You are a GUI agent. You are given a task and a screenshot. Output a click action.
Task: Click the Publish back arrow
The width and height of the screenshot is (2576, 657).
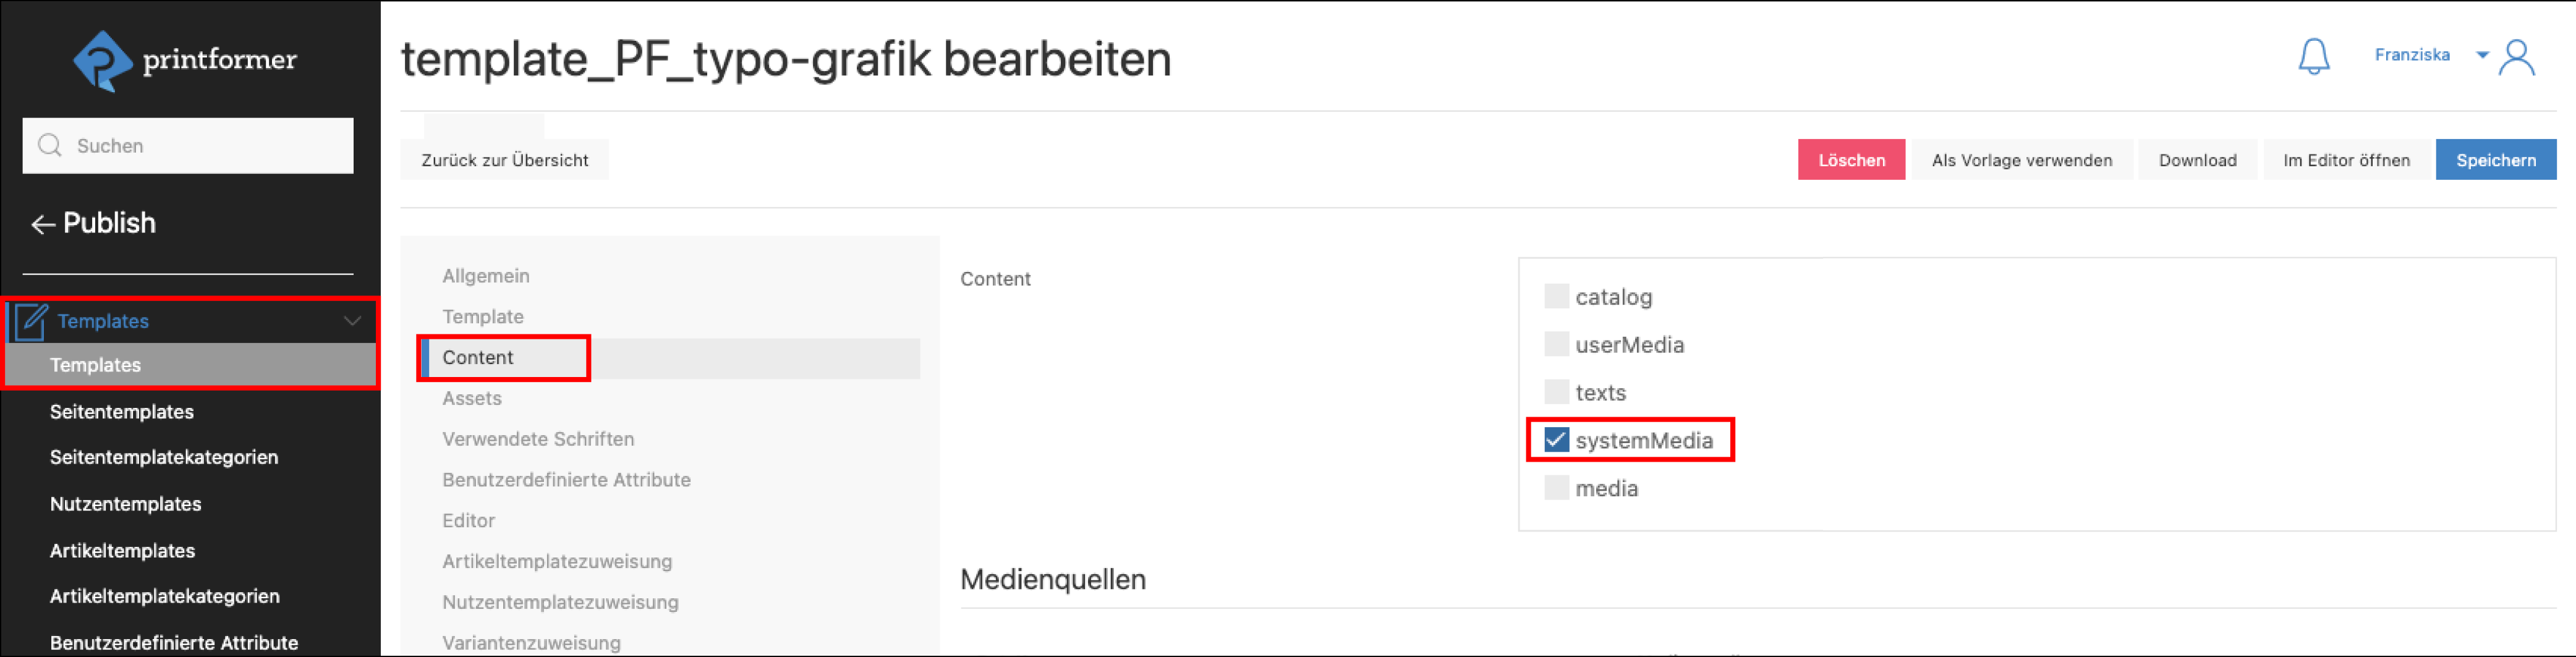click(42, 224)
